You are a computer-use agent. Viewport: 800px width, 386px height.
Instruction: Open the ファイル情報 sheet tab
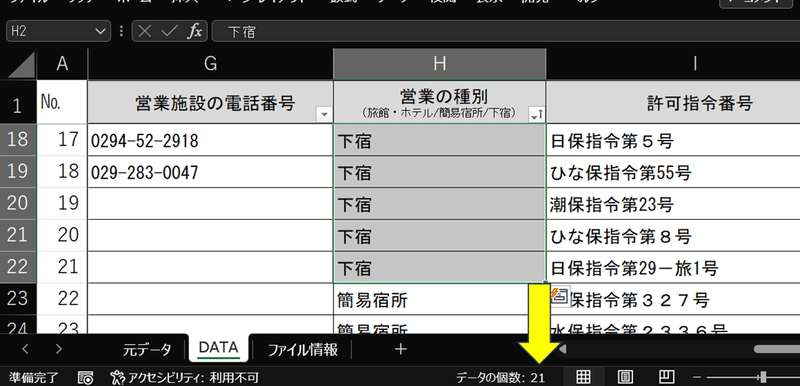click(303, 350)
